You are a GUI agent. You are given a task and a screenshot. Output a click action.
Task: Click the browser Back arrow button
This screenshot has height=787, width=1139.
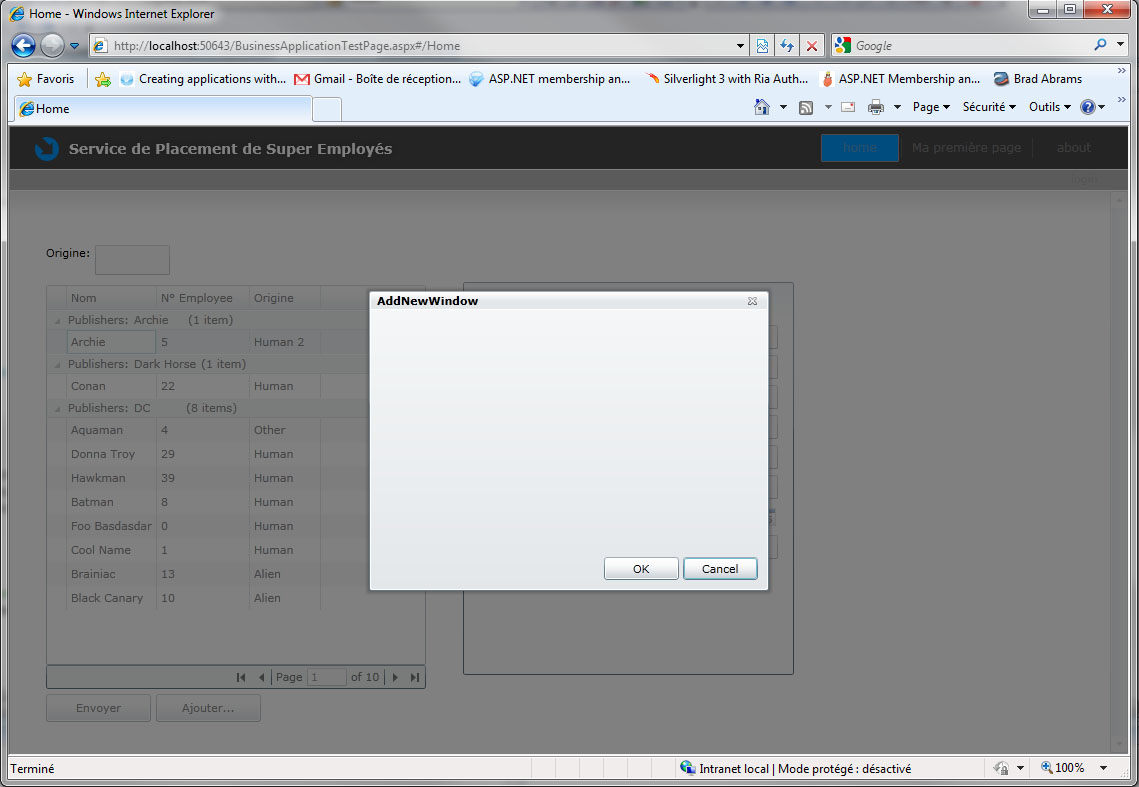[24, 45]
